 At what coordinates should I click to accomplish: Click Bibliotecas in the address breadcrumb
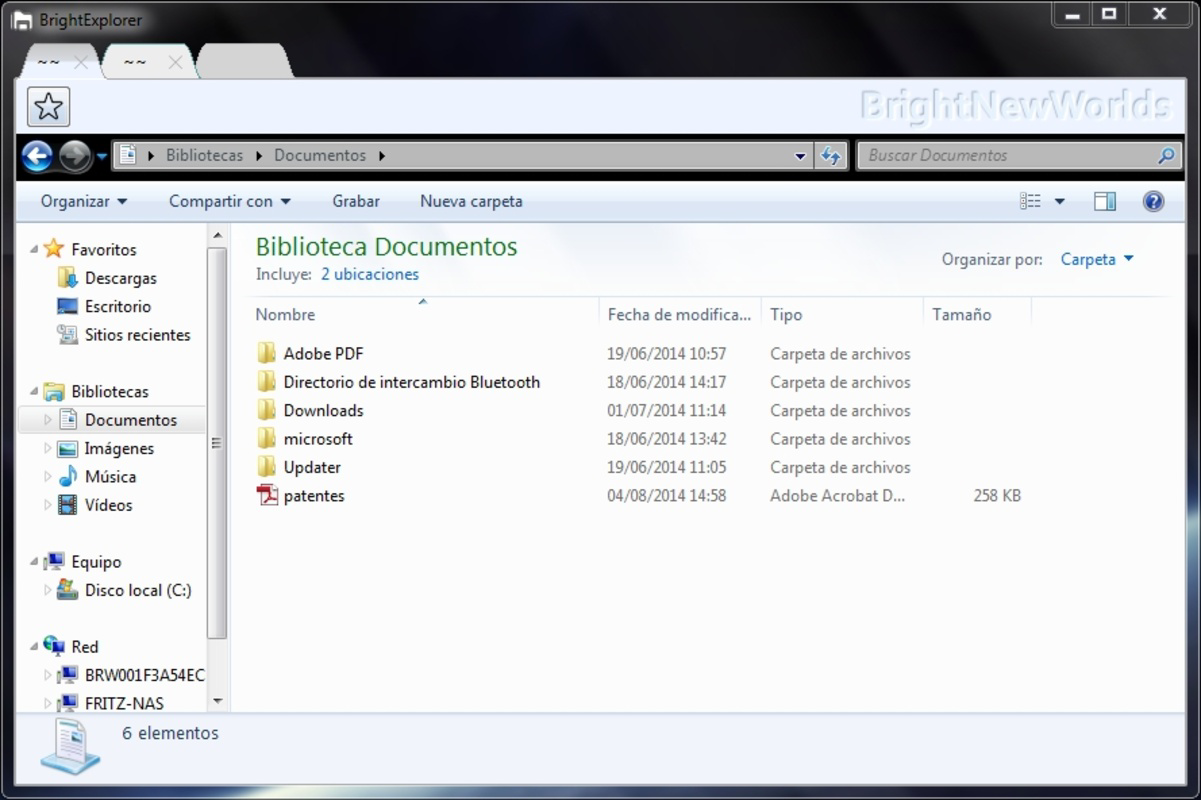click(204, 155)
